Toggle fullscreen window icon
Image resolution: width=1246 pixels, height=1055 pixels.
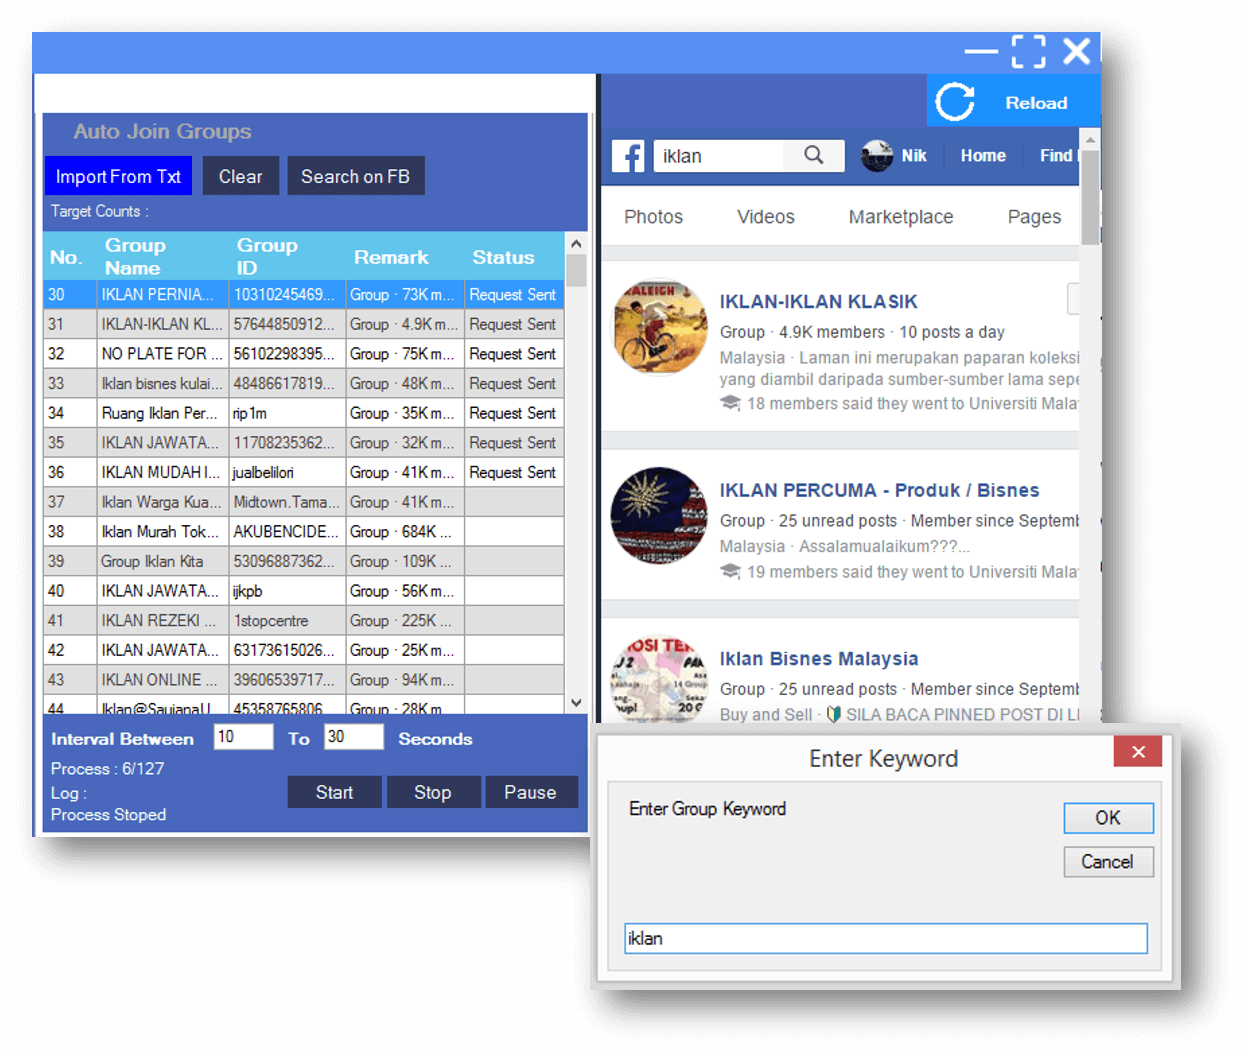pos(1028,51)
